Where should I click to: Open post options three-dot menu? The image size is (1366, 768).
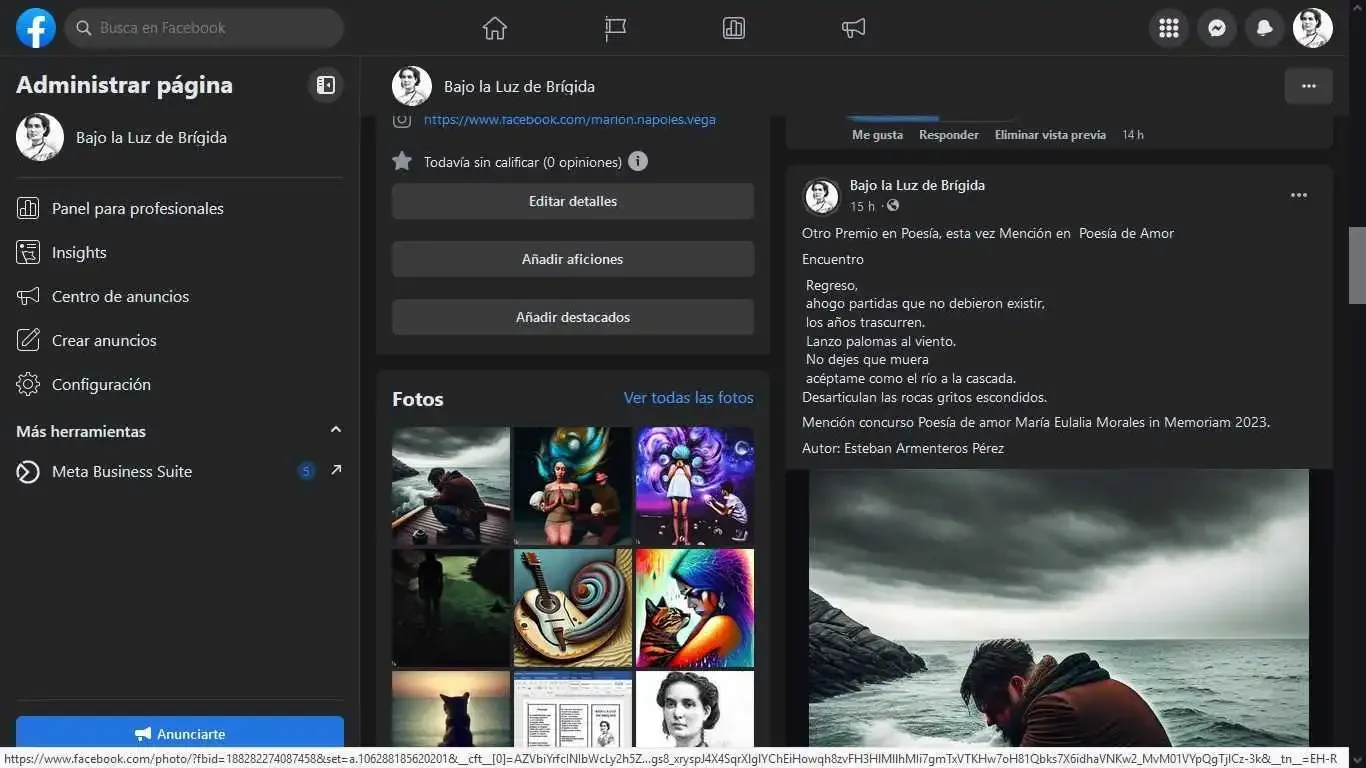pyautogui.click(x=1299, y=196)
